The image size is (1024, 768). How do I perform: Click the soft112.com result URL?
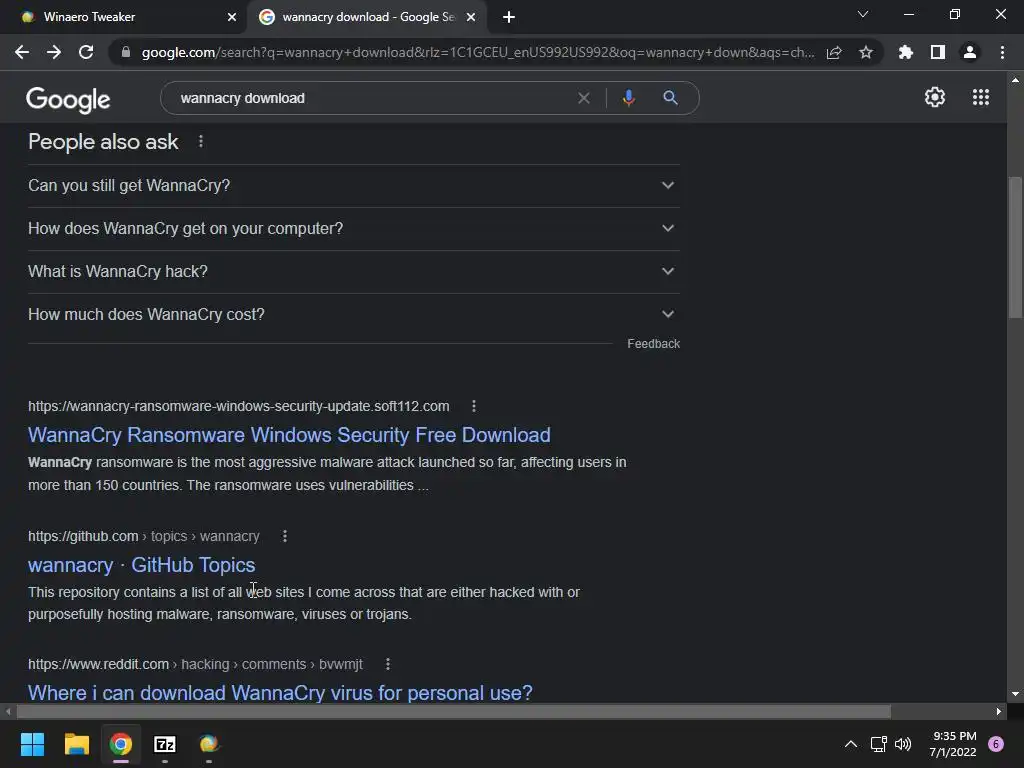tap(238, 406)
